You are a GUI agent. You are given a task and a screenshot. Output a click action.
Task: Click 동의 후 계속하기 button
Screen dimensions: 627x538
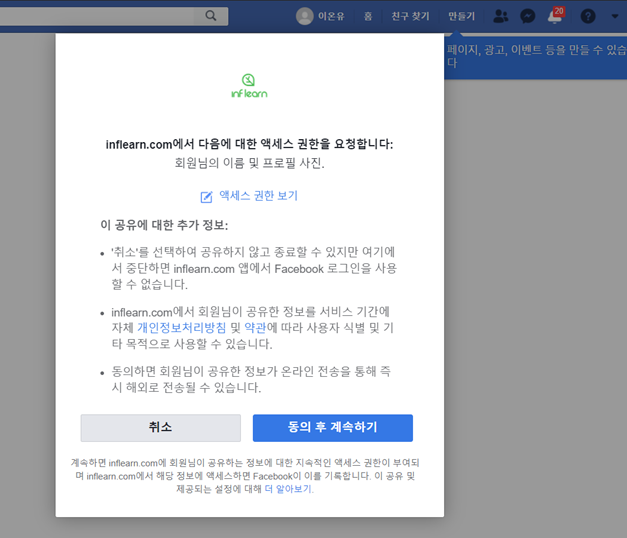pyautogui.click(x=333, y=428)
